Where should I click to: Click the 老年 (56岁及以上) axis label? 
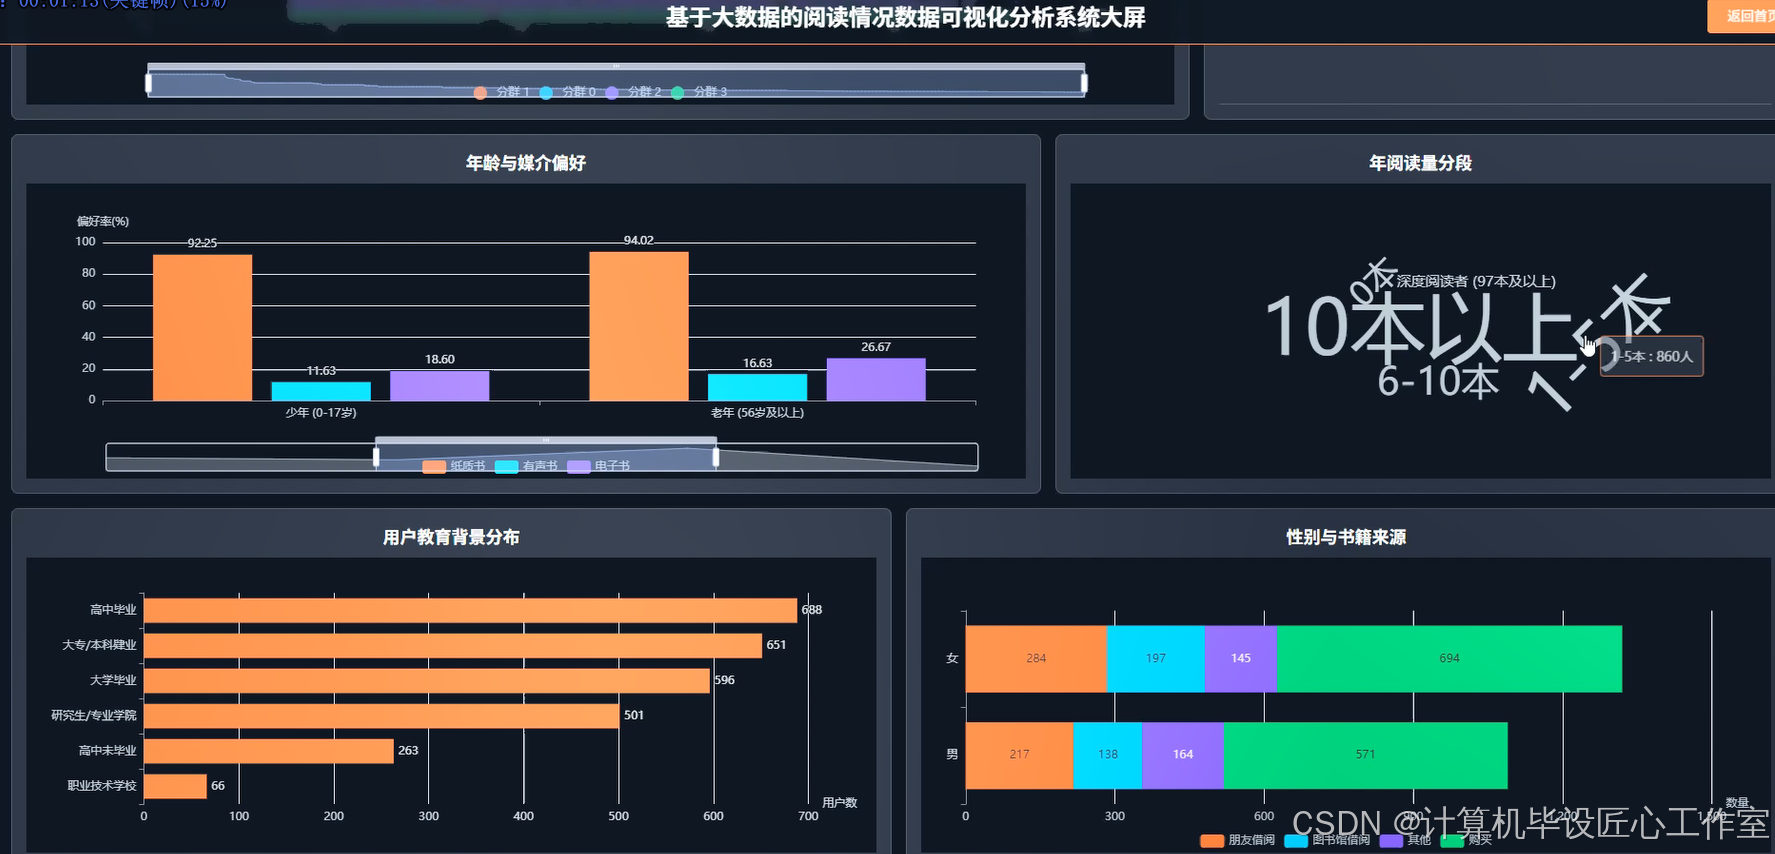click(x=757, y=413)
